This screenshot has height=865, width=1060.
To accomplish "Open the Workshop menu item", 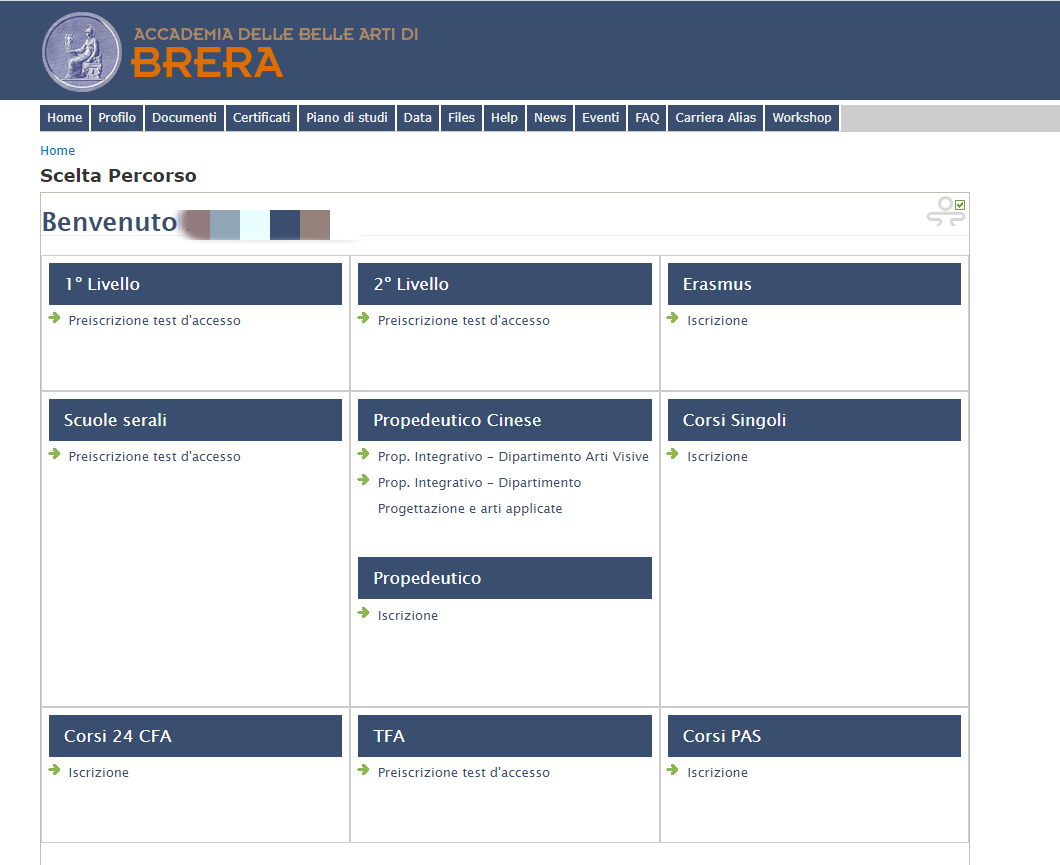I will pyautogui.click(x=802, y=118).
